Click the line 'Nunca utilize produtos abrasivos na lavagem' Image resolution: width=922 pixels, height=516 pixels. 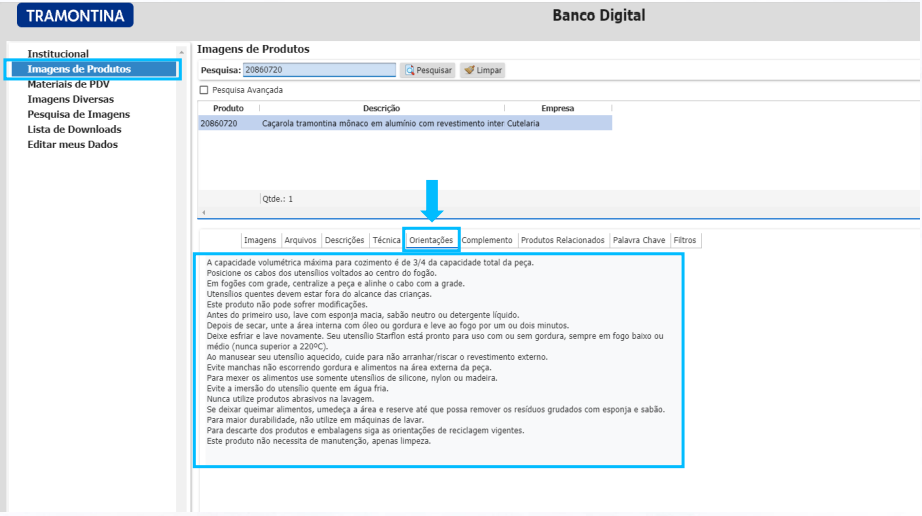click(x=290, y=399)
